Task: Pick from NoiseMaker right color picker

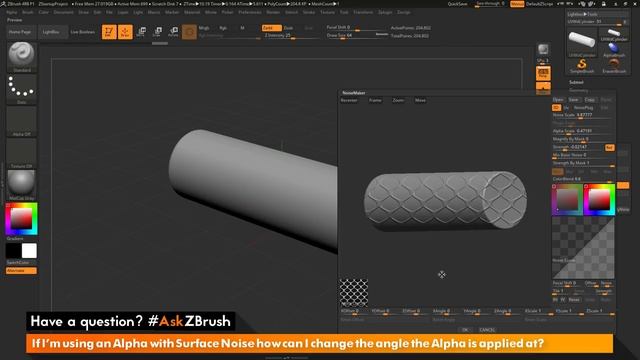Action: [599, 200]
